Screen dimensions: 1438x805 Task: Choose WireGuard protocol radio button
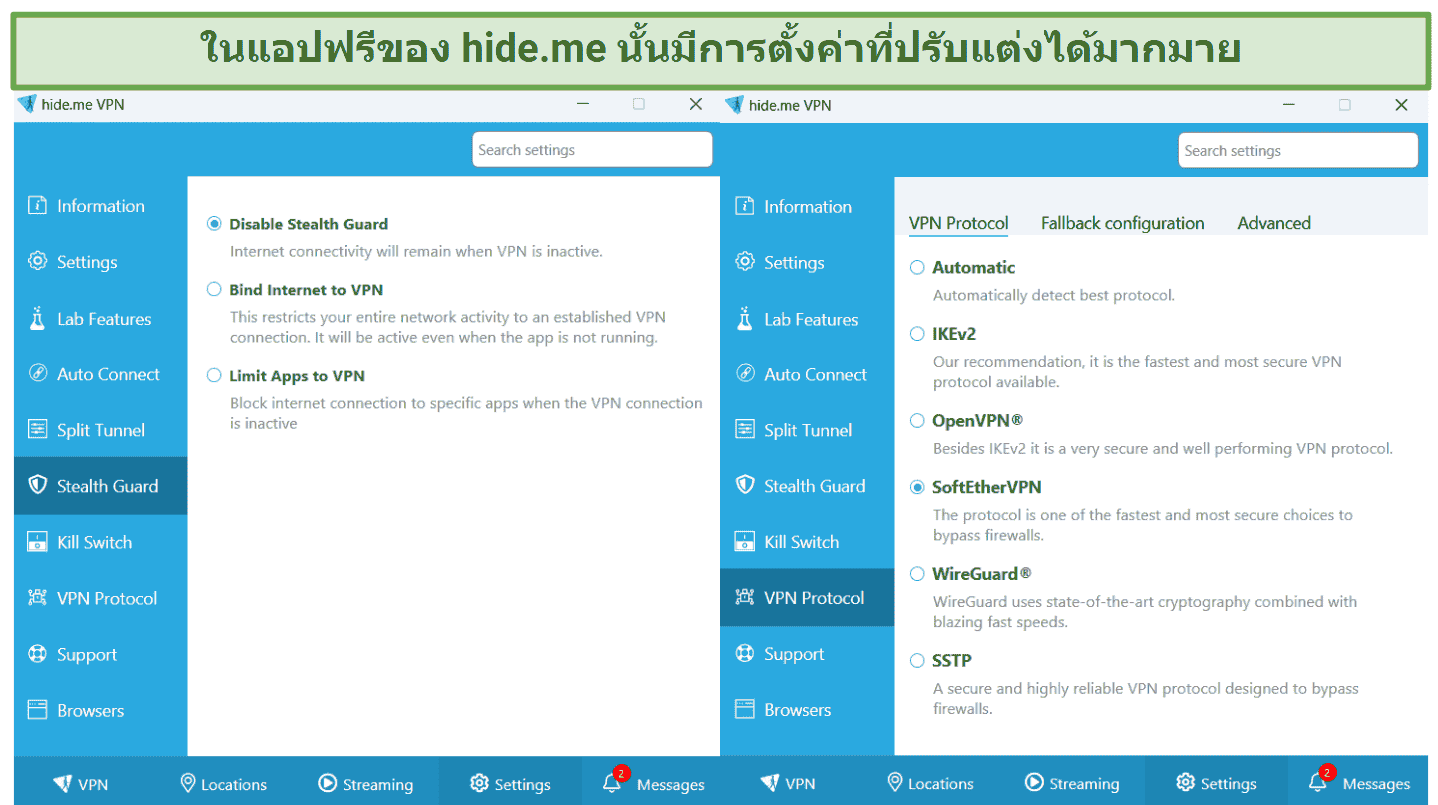coord(917,574)
